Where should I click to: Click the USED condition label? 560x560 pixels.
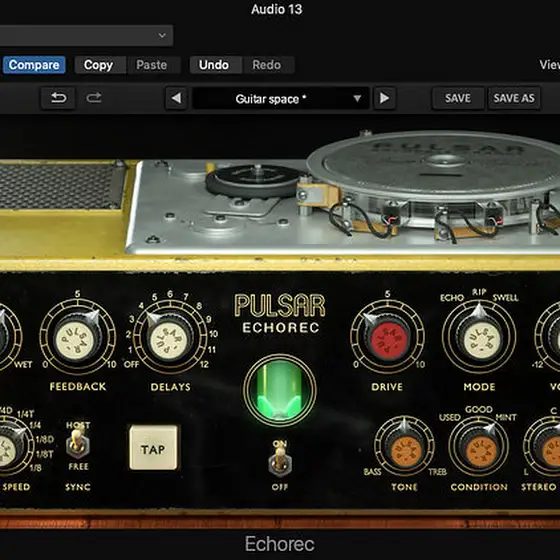click(x=450, y=417)
